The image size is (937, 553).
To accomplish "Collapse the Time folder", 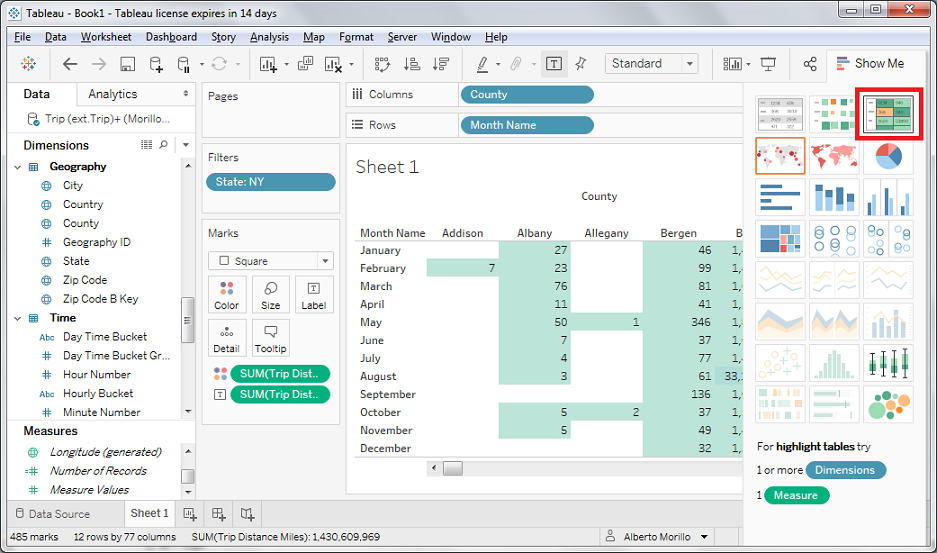I will (x=17, y=318).
